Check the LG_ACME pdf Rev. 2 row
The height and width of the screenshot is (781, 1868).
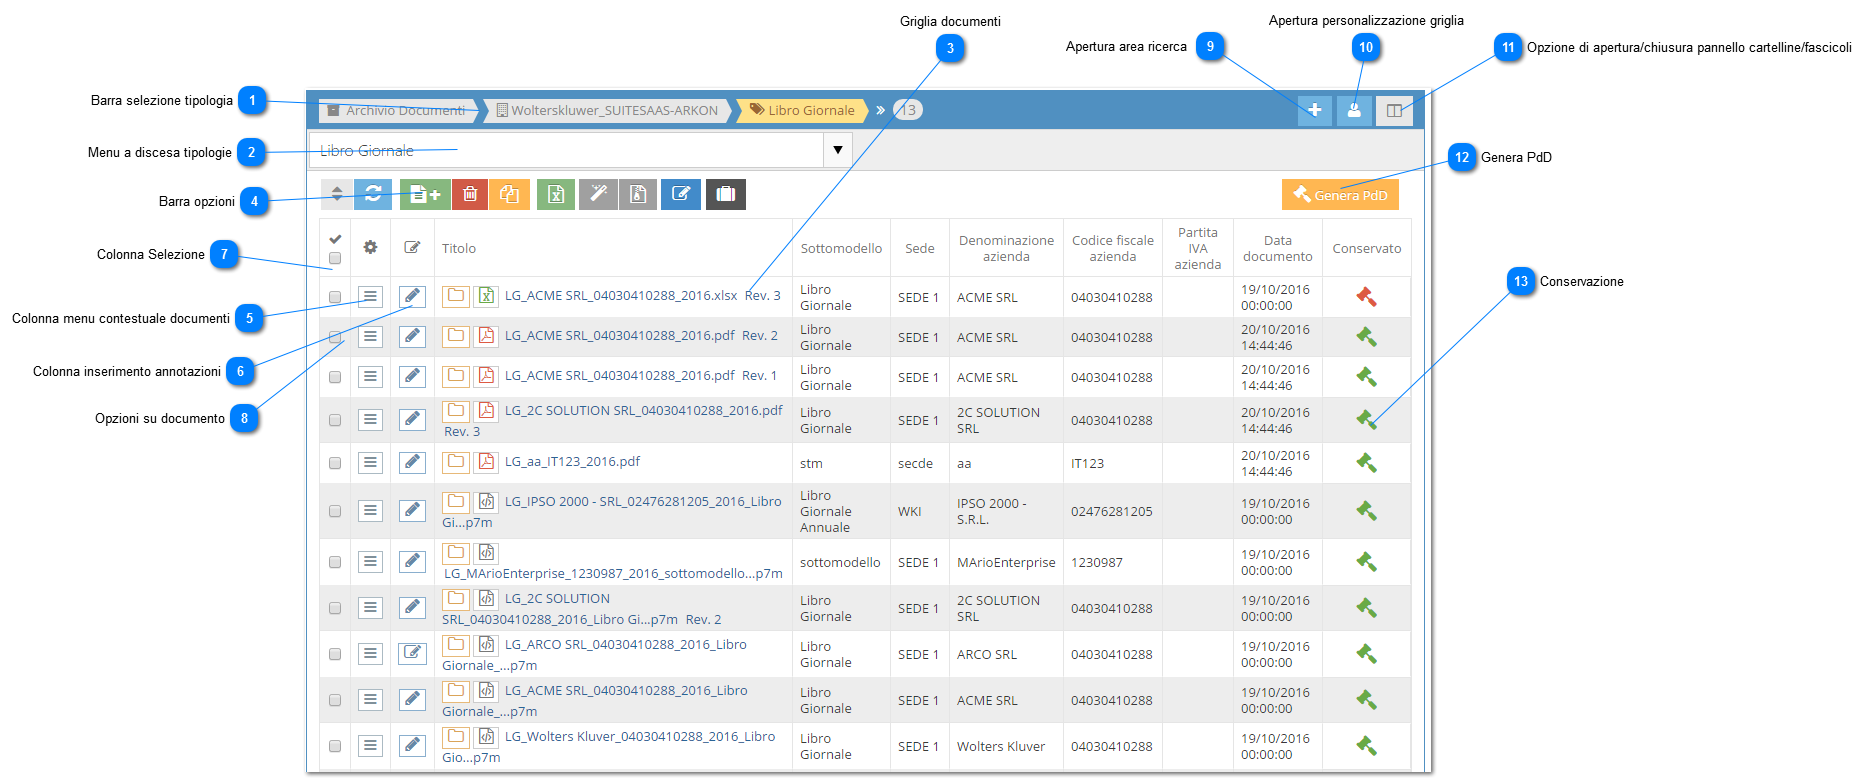click(x=335, y=337)
